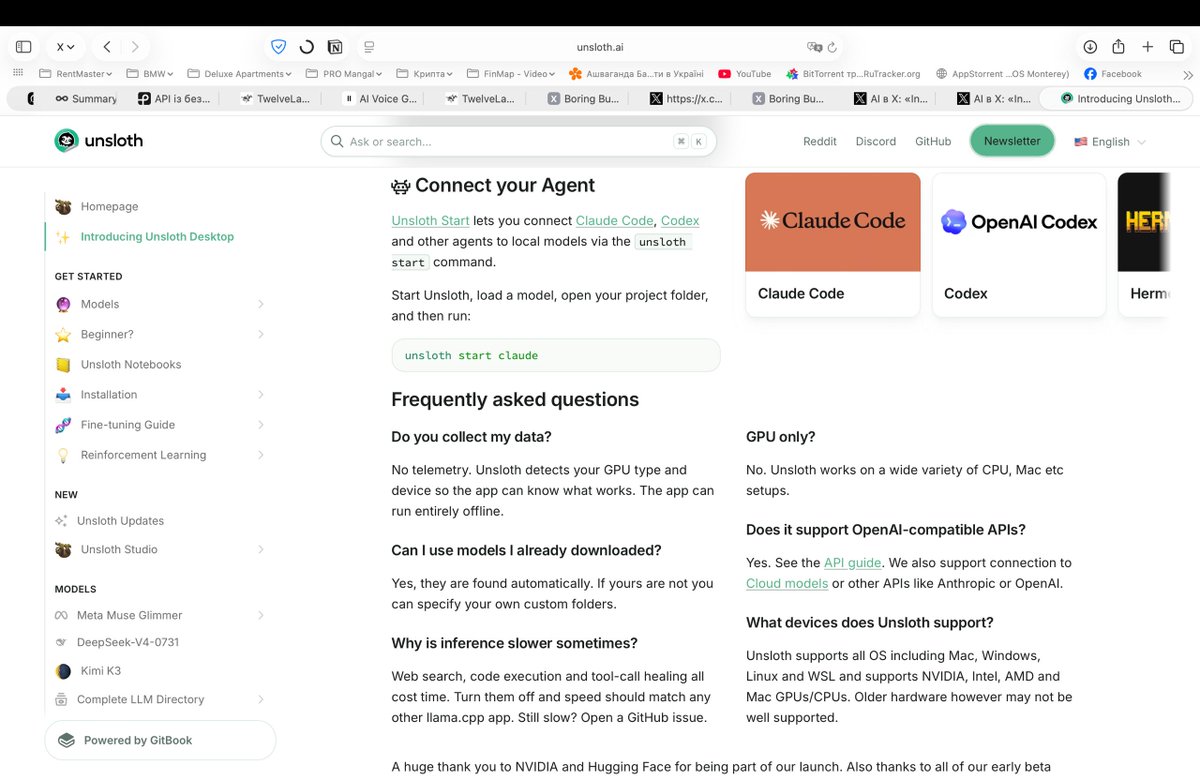Image resolution: width=1200 pixels, height=780 pixels.
Task: Open the GitHub link in header
Action: (x=933, y=141)
